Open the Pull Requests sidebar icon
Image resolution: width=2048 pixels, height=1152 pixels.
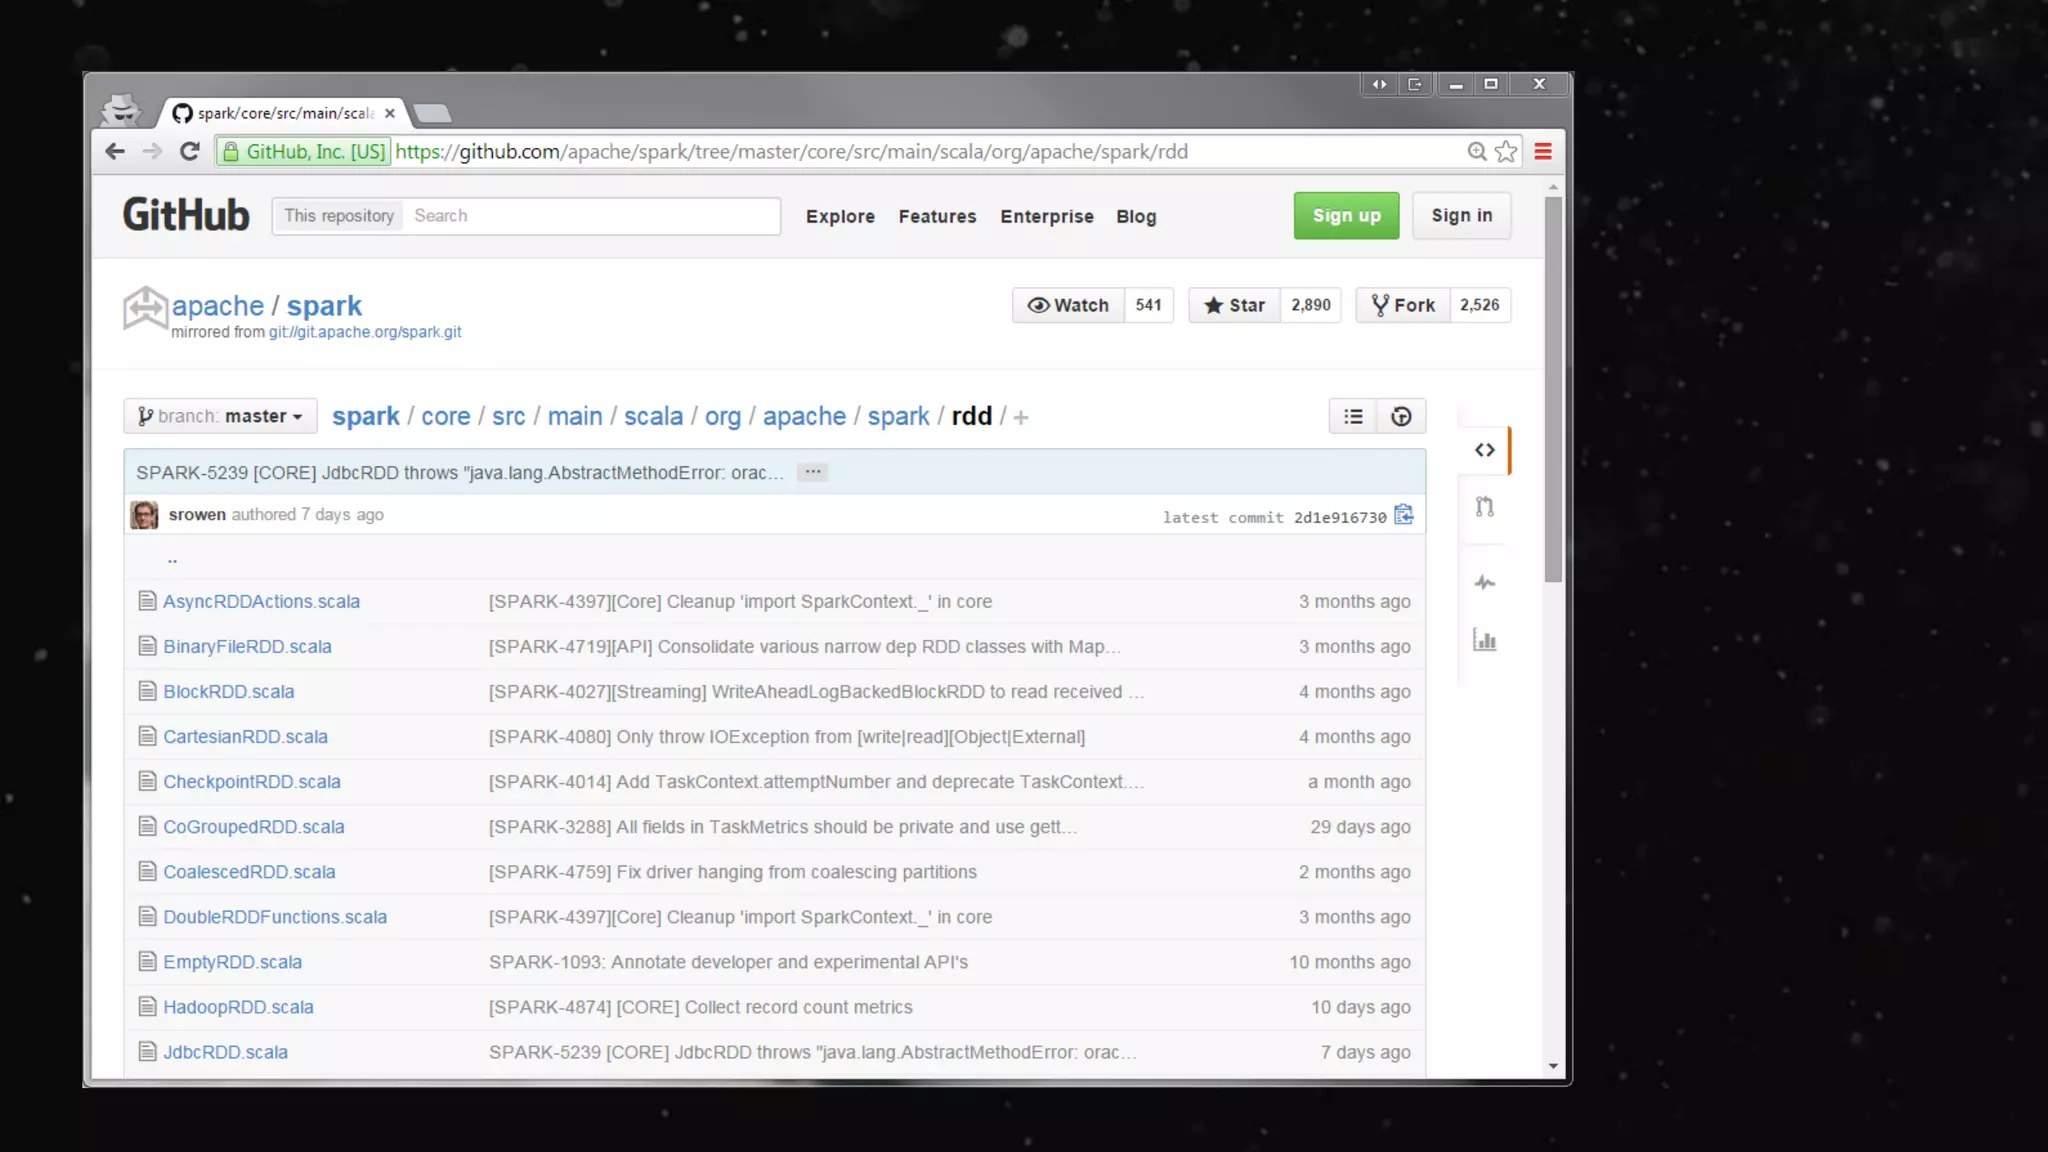tap(1485, 507)
